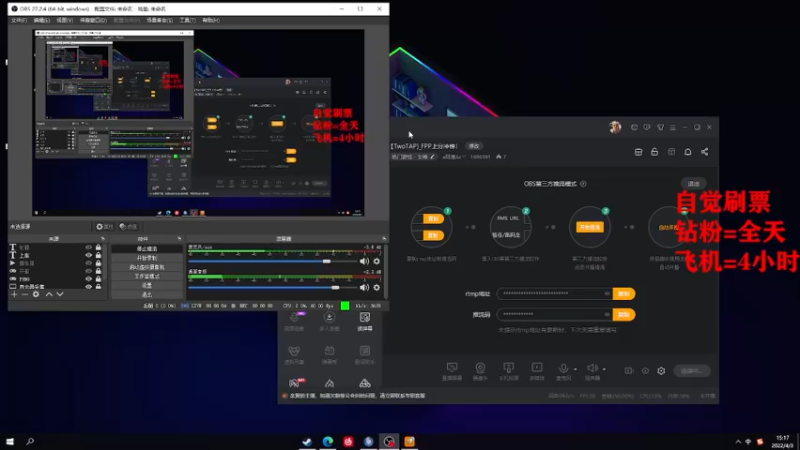
Task: Open the 视图 menu in OBS
Action: point(64,20)
